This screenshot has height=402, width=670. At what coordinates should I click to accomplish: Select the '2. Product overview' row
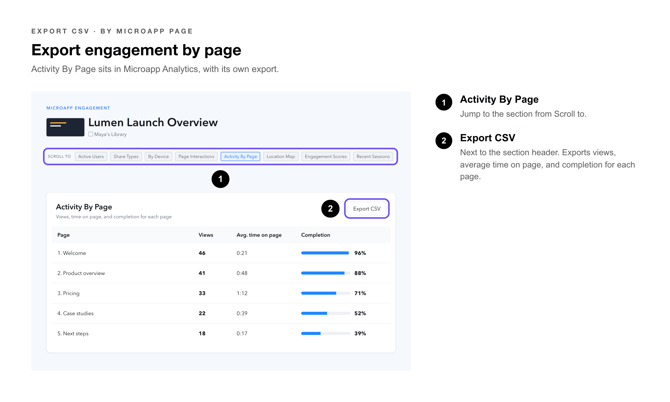[221, 273]
